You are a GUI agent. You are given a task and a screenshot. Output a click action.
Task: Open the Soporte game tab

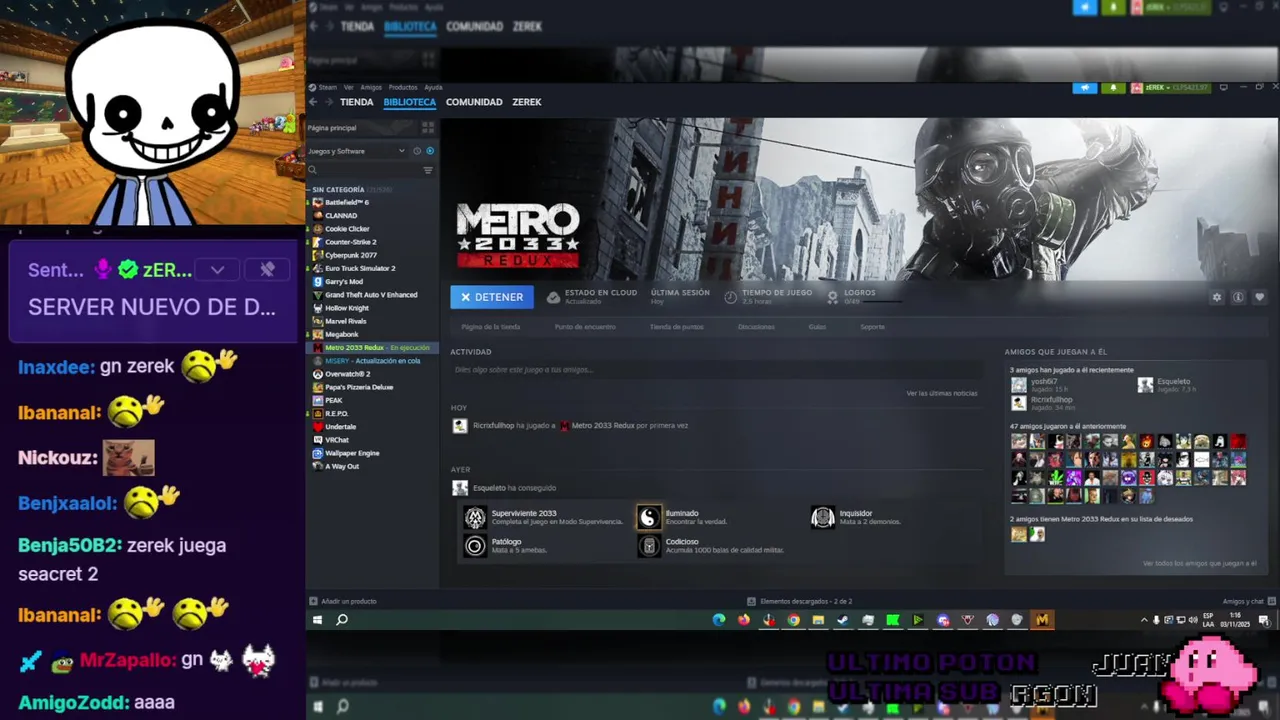coord(872,327)
